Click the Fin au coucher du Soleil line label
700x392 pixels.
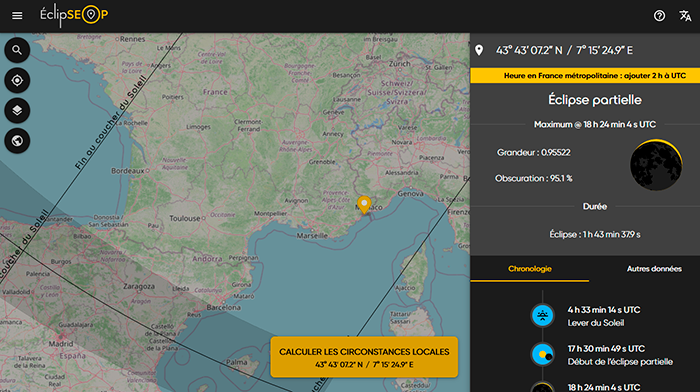coord(110,123)
